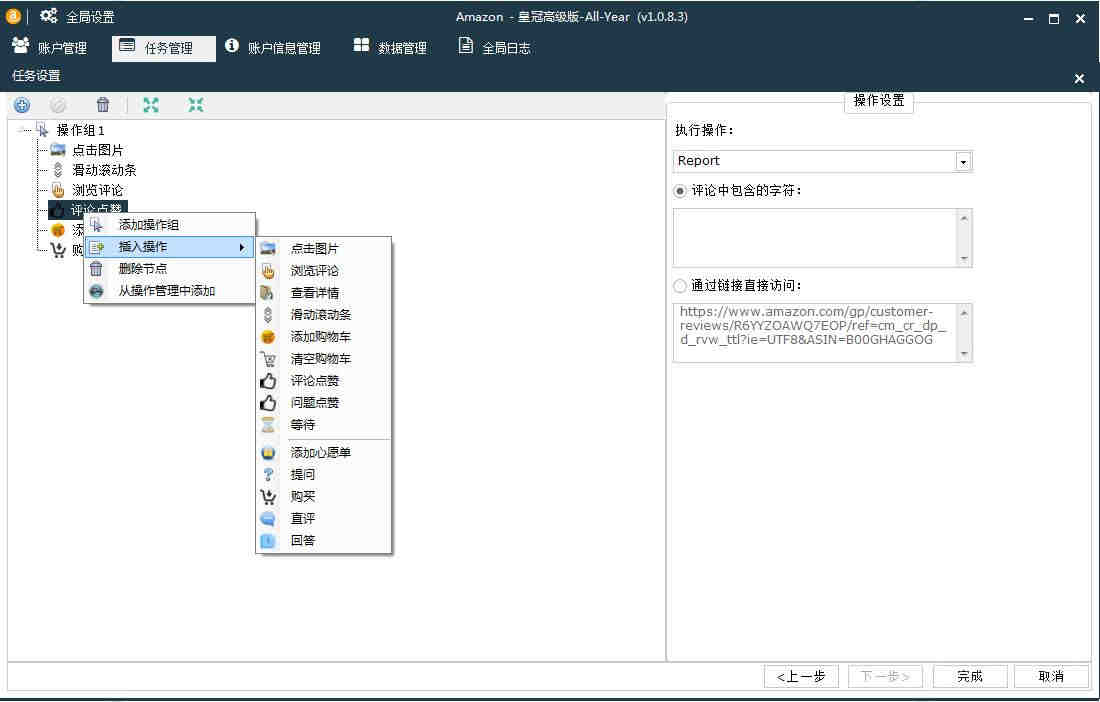
Task: Click the 查看详情 icon in submenu
Action: point(267,292)
